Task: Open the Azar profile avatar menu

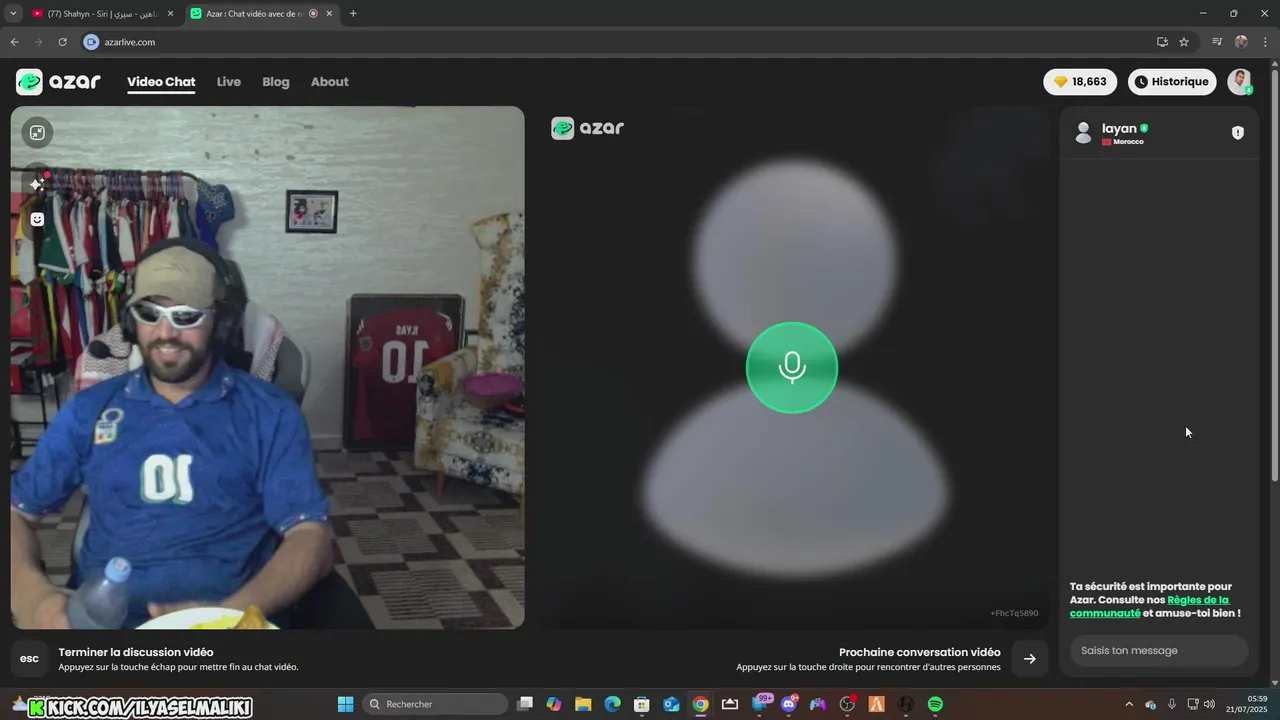Action: [x=1240, y=82]
